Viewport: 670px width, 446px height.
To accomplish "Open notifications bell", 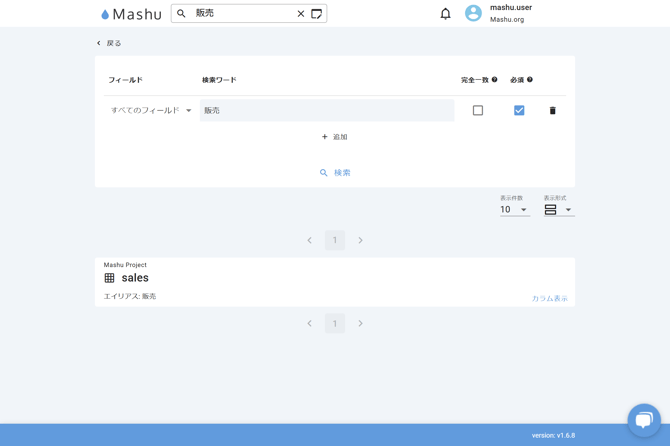I will tap(445, 14).
